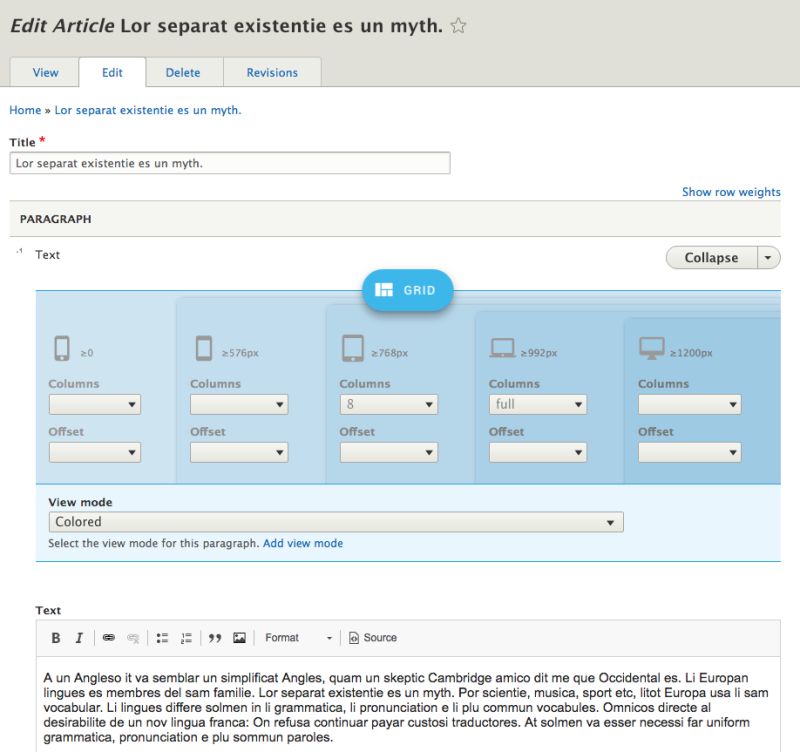Viewport: 800px width, 752px height.
Task: Insert a link using the link icon
Action: click(109, 638)
